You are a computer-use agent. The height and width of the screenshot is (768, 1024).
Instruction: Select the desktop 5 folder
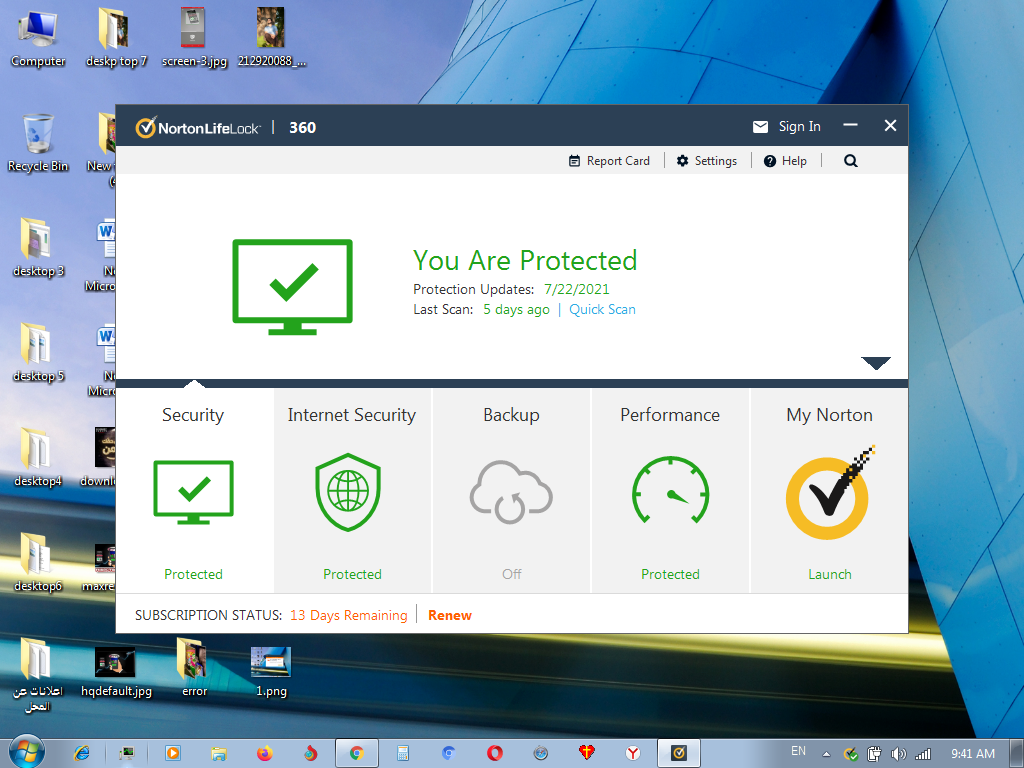[x=38, y=353]
